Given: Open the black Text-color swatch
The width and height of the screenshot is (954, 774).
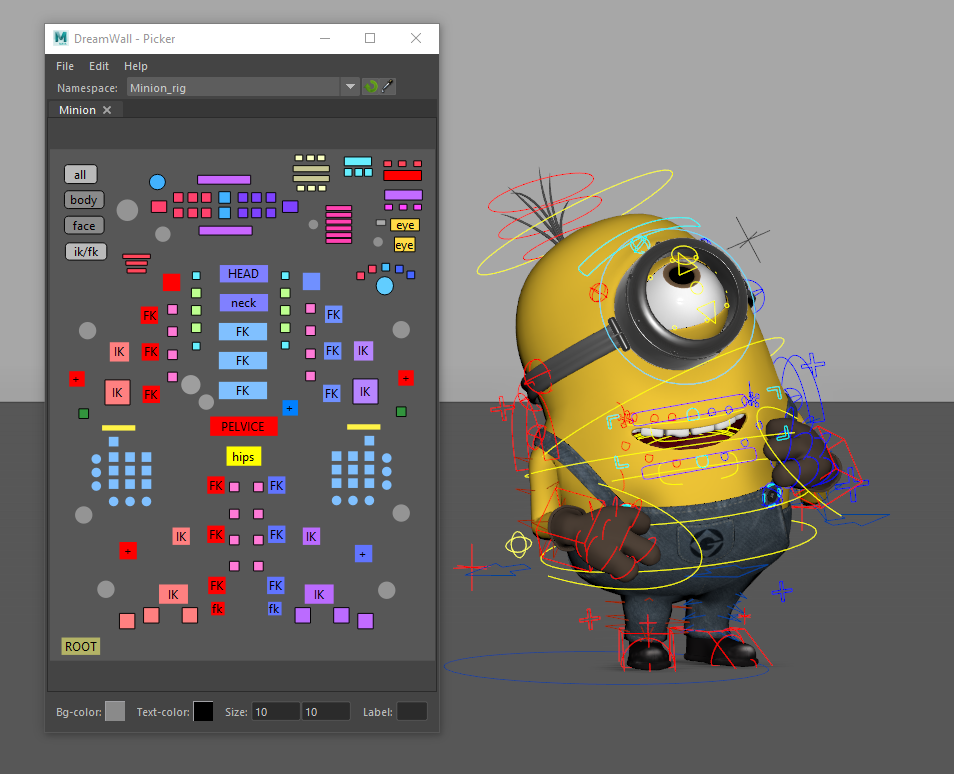Looking at the screenshot, I should coord(203,711).
